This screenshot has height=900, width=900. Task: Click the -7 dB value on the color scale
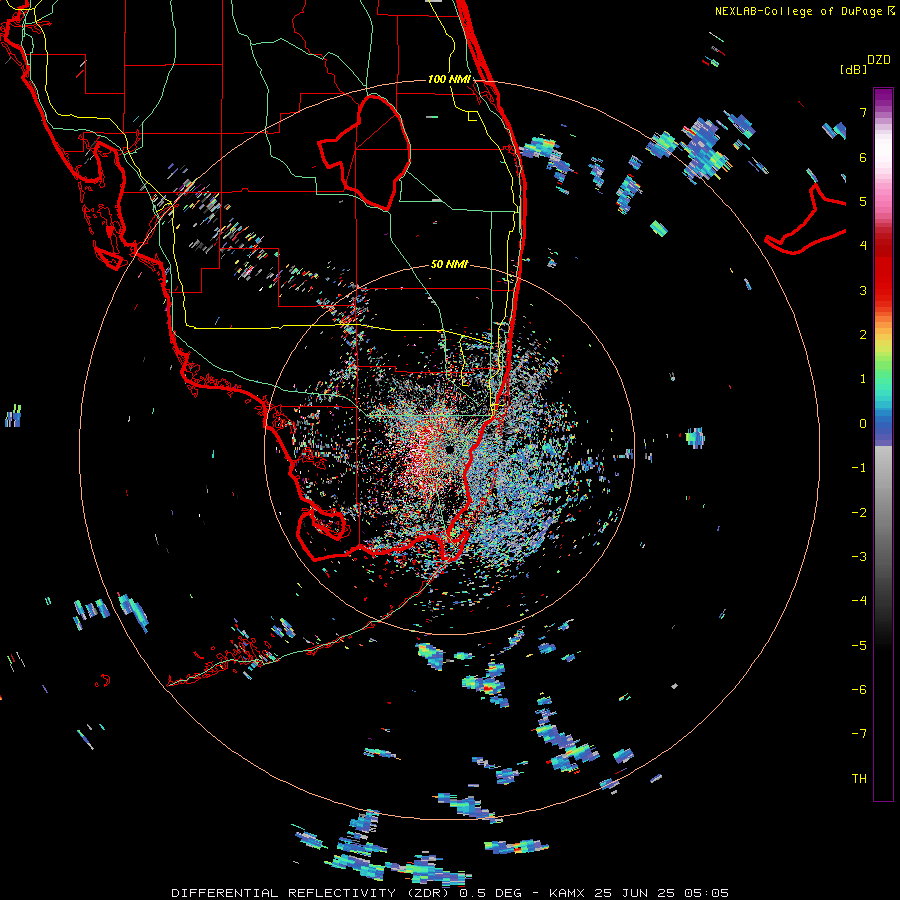pyautogui.click(x=859, y=734)
